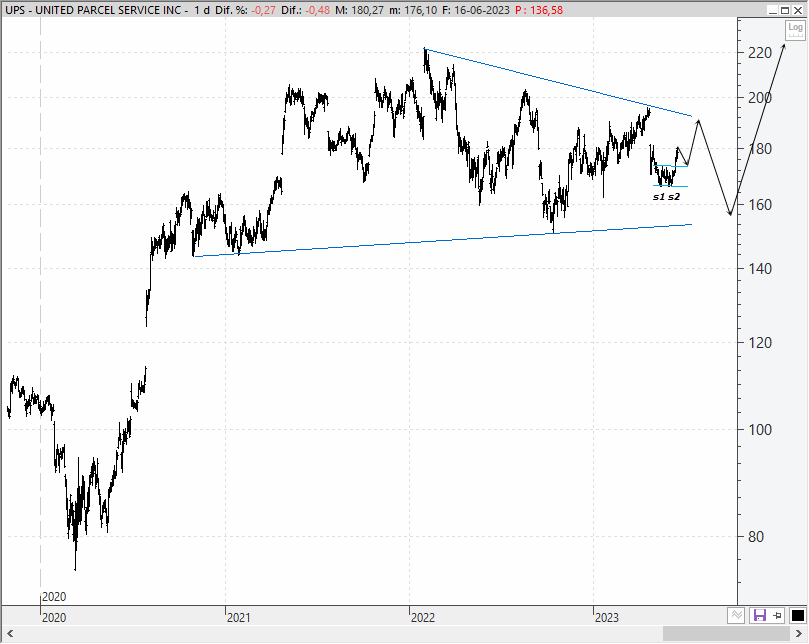Image resolution: width=809 pixels, height=644 pixels.
Task: Close the UPS chart window
Action: pos(798,10)
